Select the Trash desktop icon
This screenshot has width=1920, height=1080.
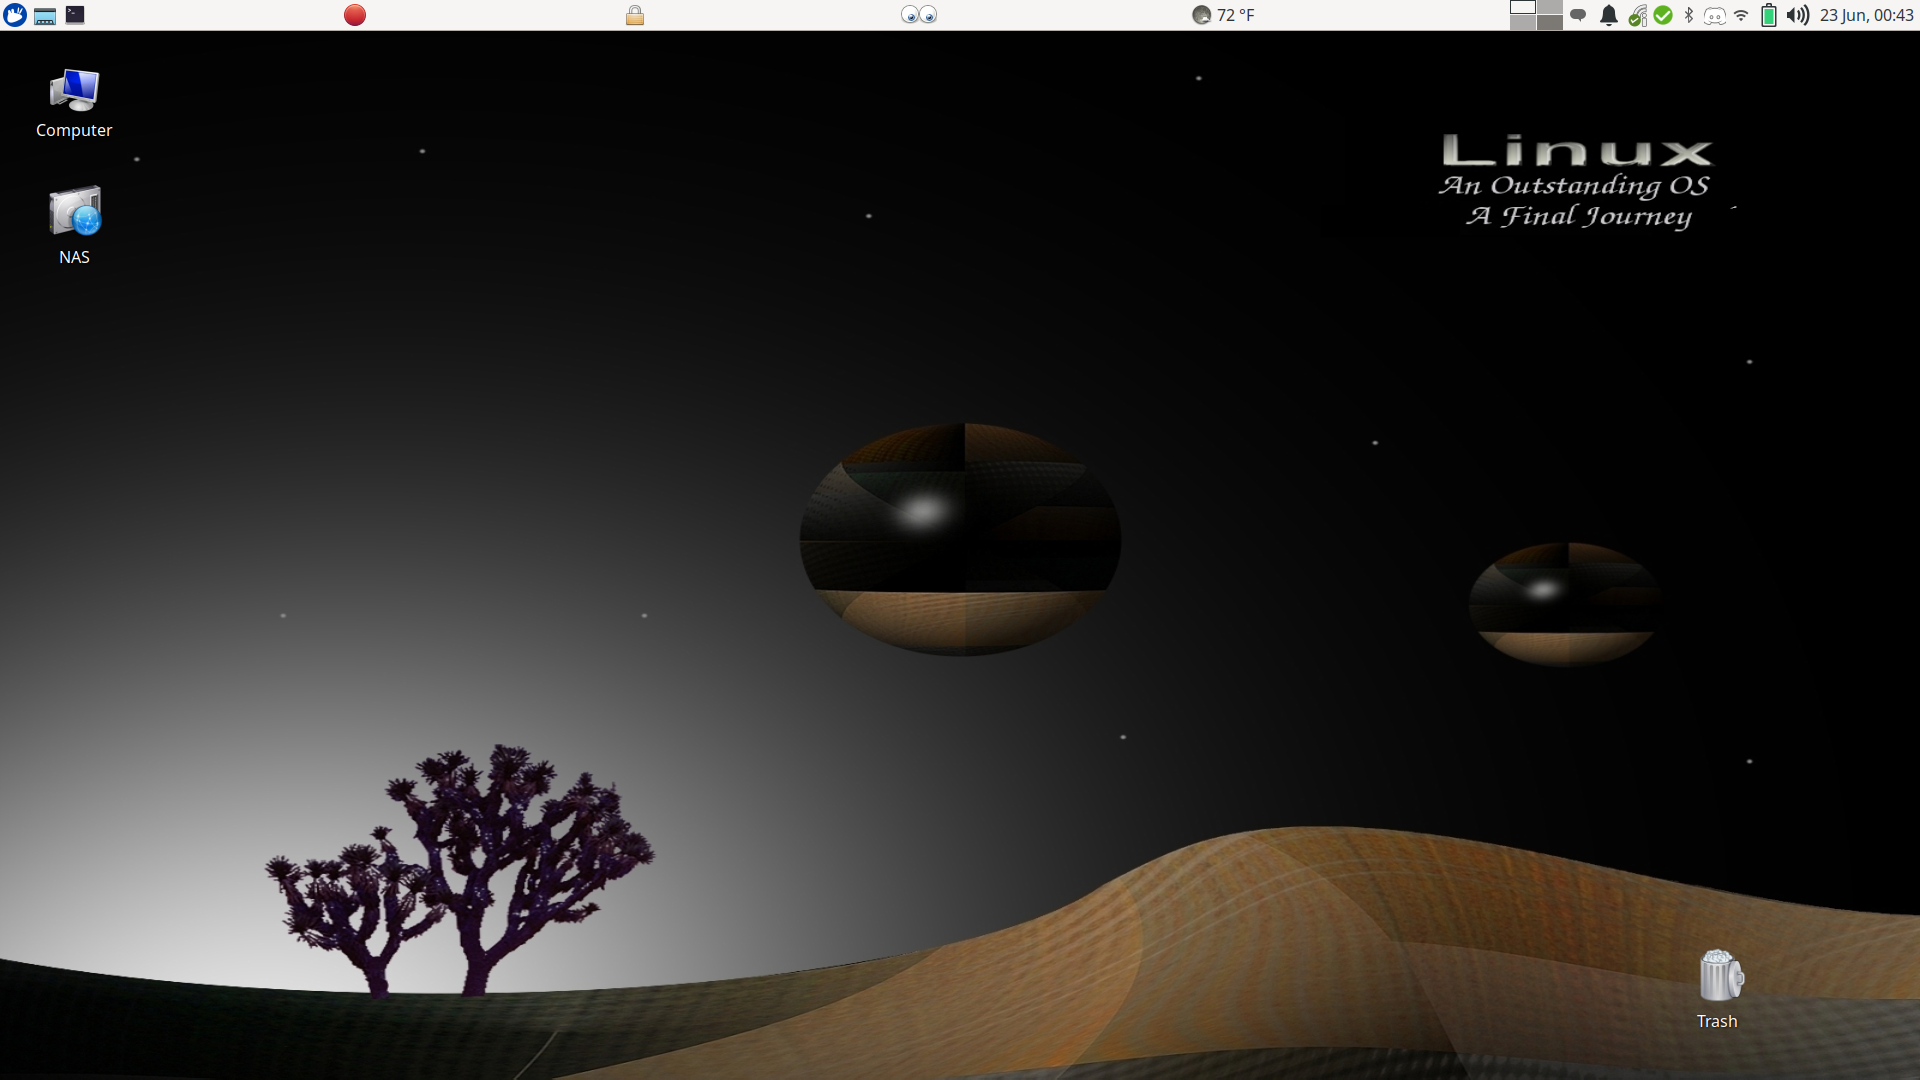[x=1718, y=989]
